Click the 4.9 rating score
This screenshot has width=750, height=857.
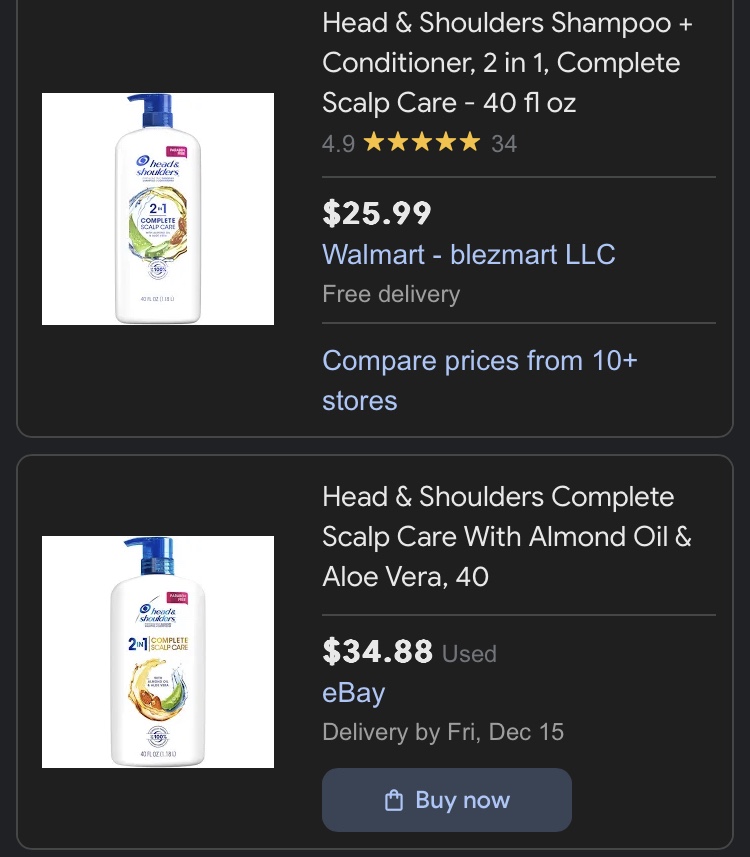(x=338, y=144)
